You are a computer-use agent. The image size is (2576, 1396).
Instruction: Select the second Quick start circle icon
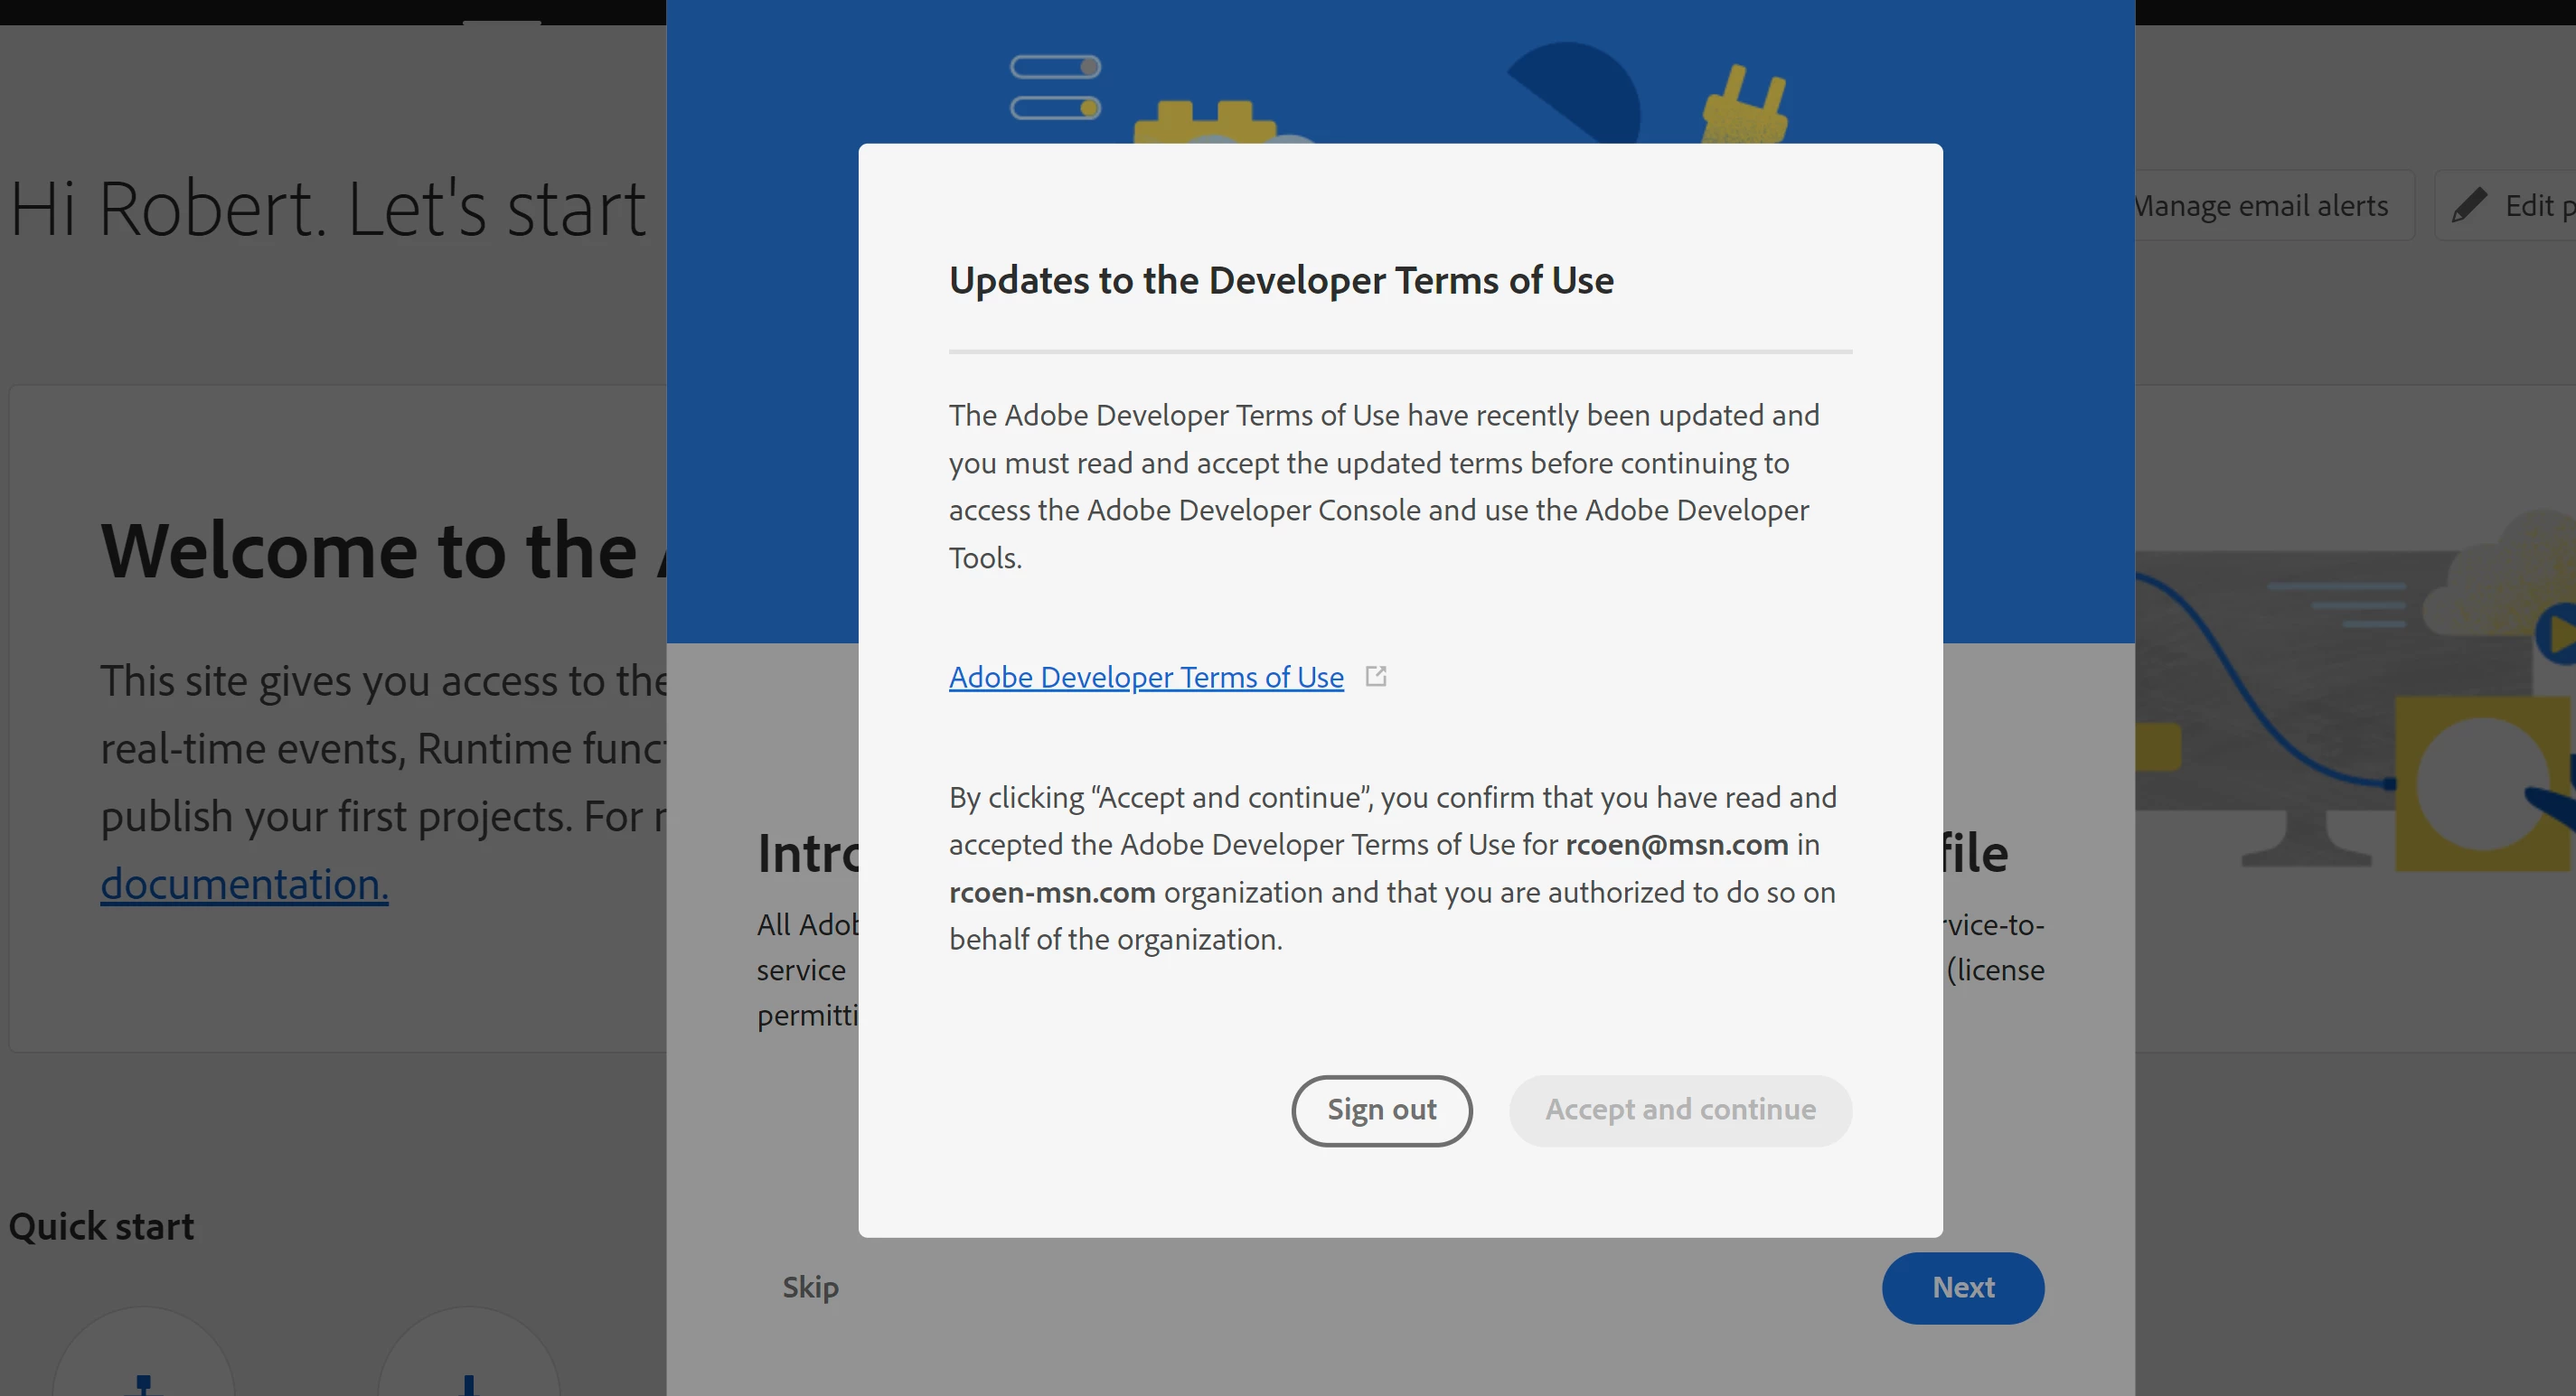pos(468,1358)
